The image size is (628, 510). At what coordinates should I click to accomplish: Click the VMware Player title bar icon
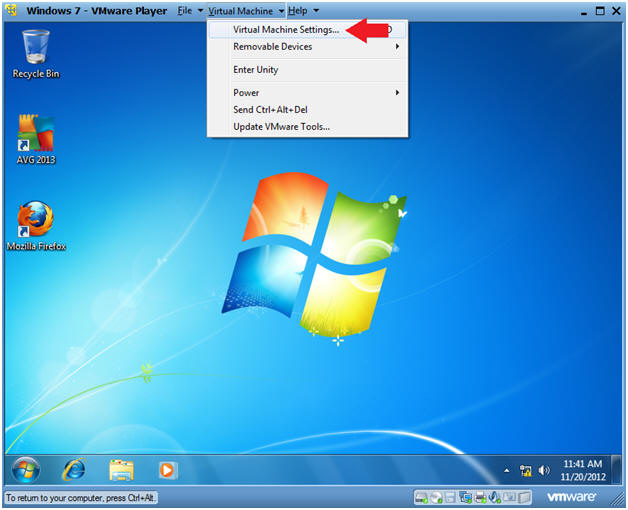click(x=11, y=10)
